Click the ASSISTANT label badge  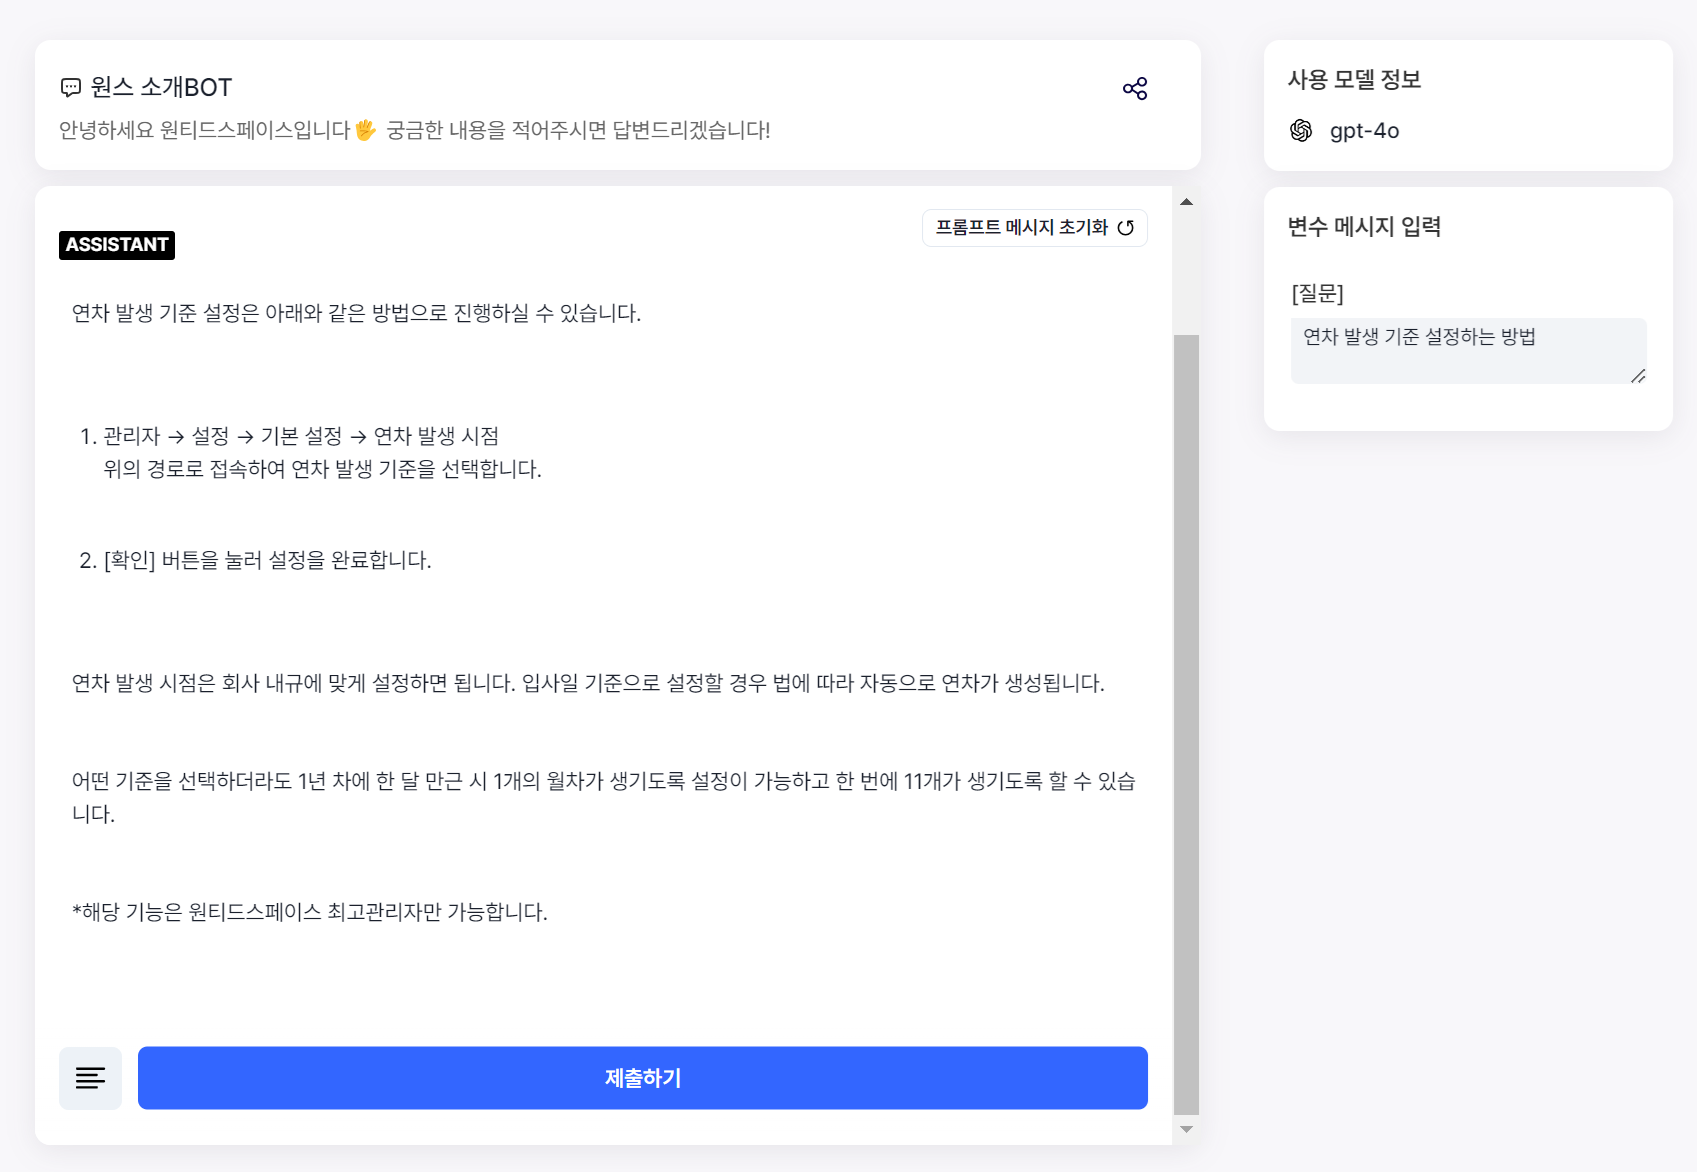(117, 245)
